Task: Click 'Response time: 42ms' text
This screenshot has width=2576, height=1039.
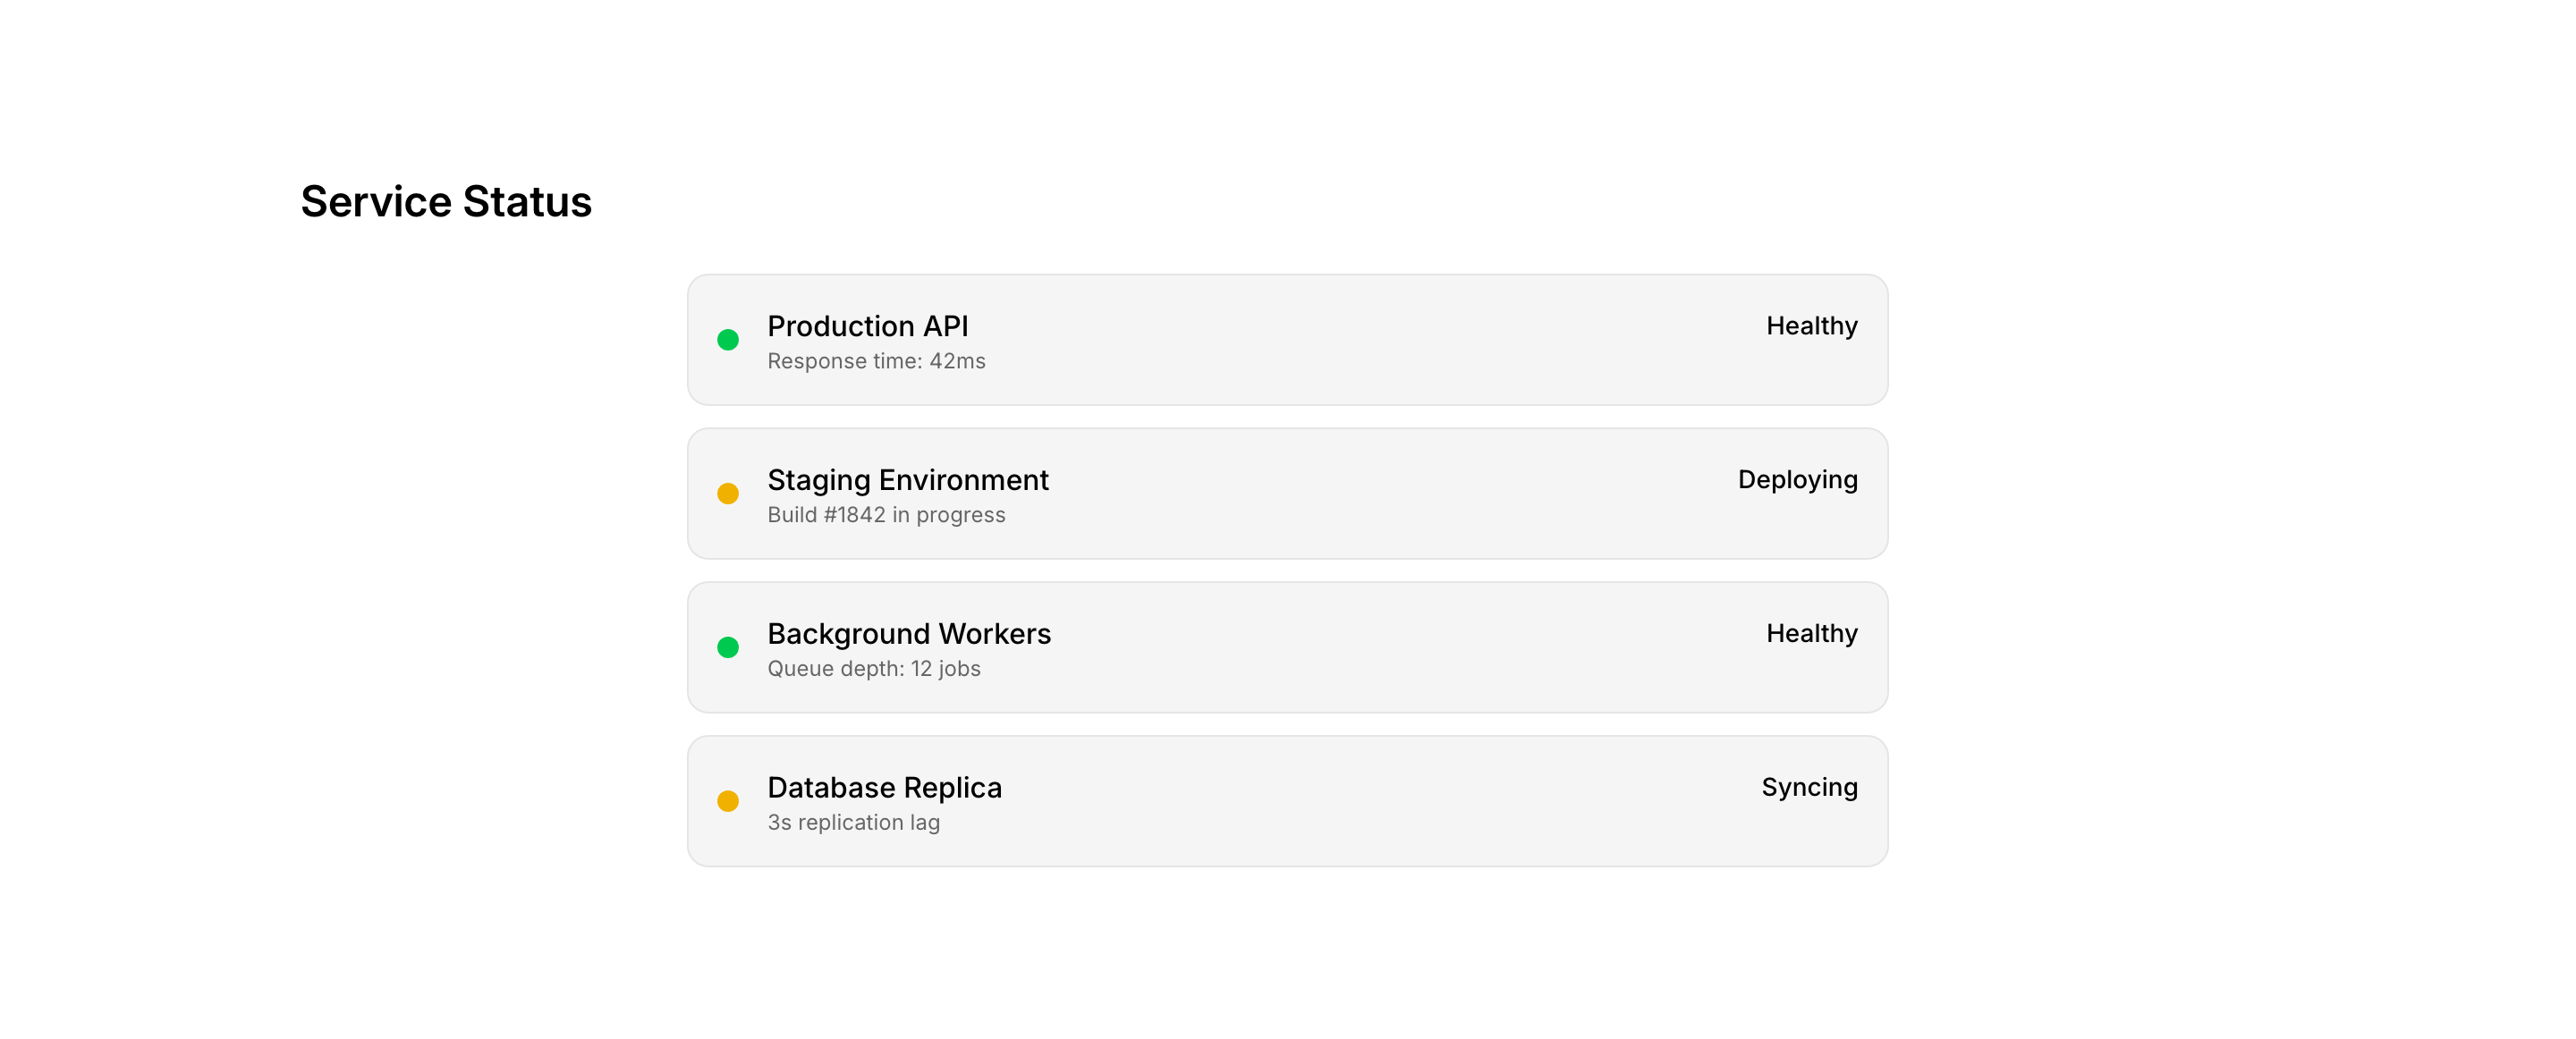Action: 876,361
